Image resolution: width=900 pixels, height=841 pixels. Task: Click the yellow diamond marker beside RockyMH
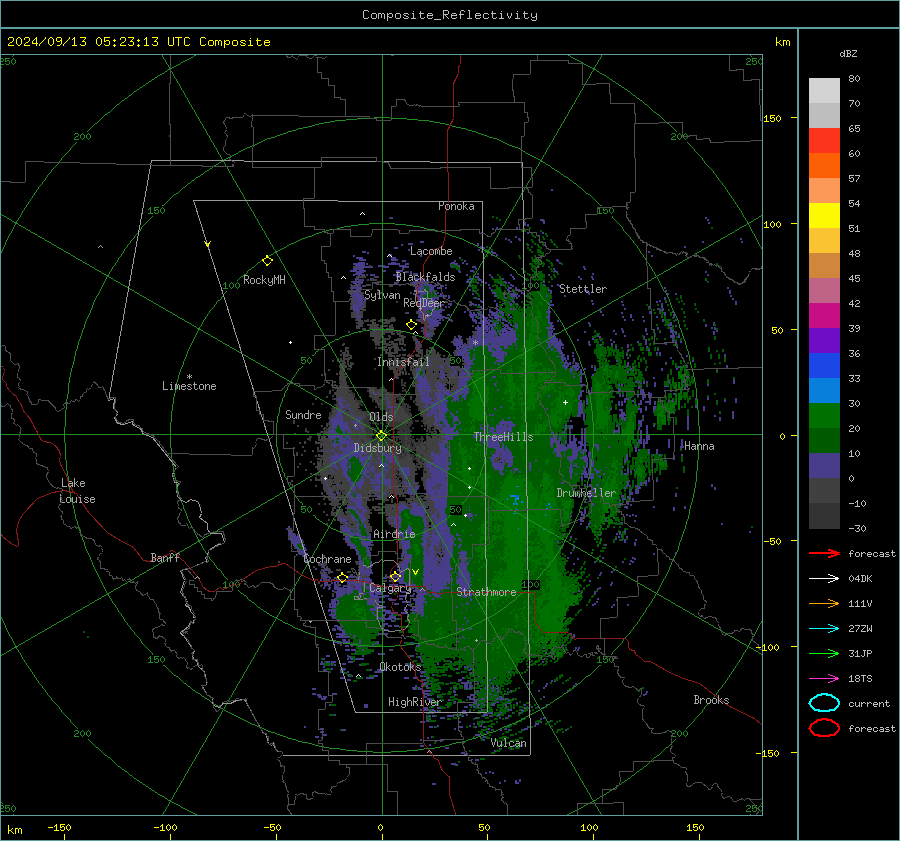[267, 261]
